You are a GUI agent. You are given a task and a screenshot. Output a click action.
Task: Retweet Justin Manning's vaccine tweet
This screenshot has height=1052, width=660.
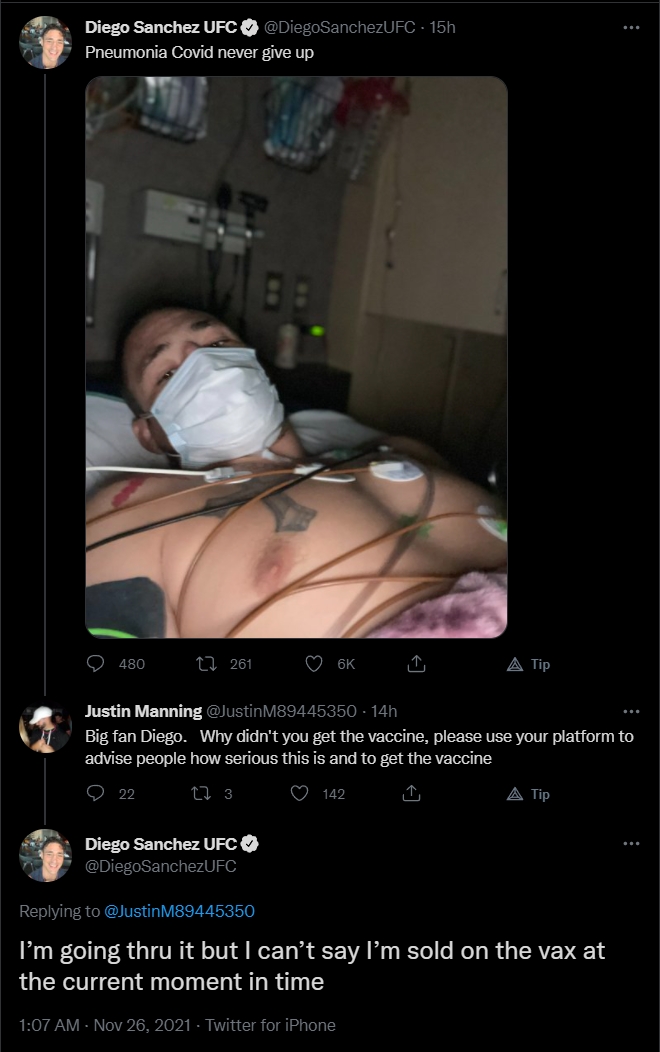[x=201, y=793]
